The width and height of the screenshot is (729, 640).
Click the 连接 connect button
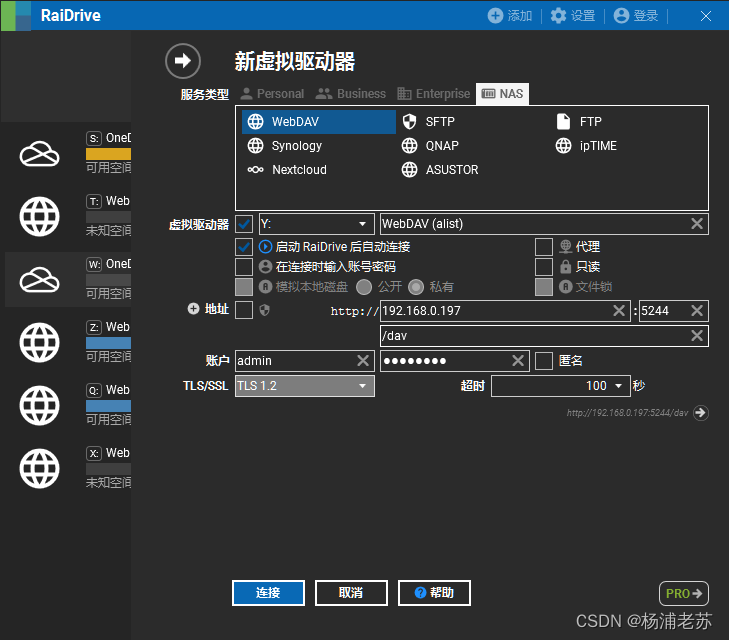tap(268, 593)
